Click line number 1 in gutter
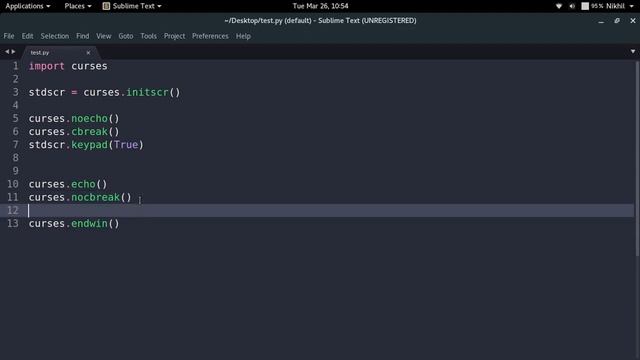 tap(16, 66)
